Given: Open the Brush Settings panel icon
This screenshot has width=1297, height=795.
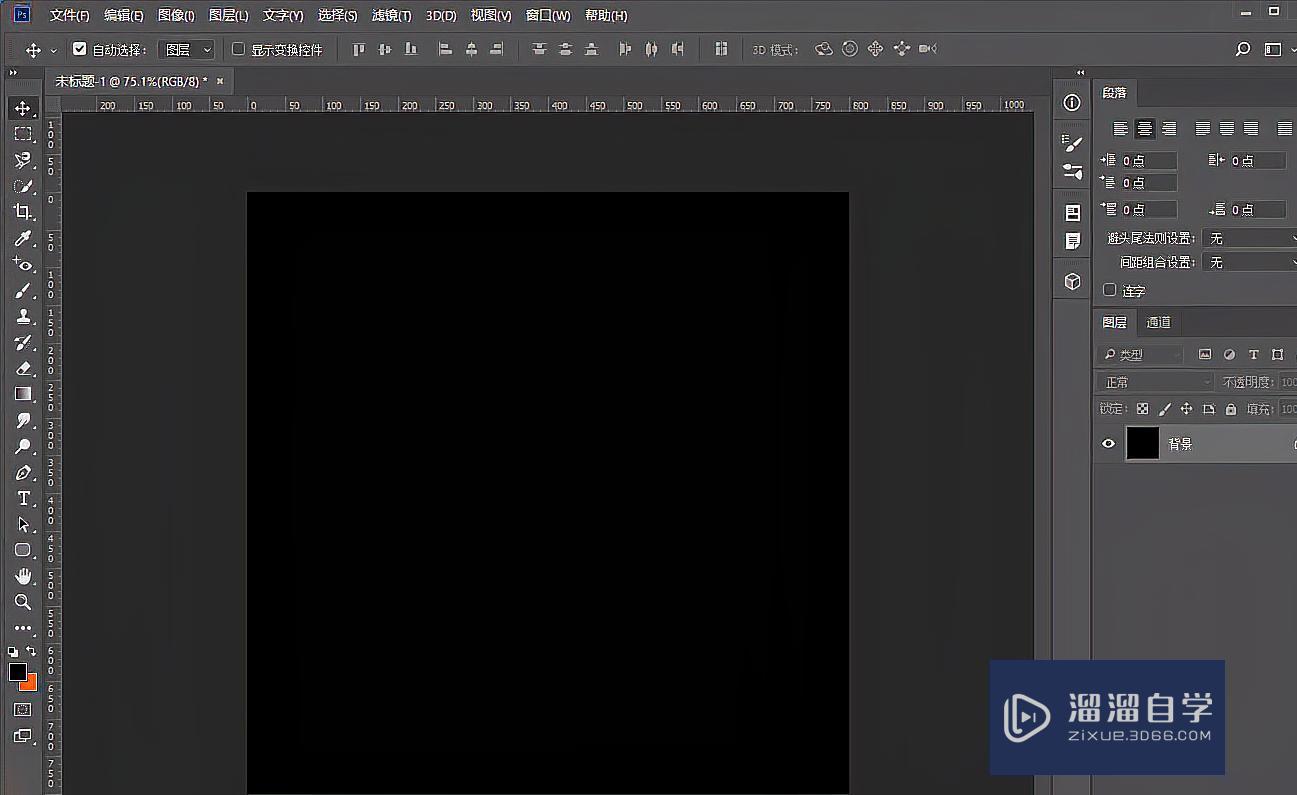Looking at the screenshot, I should (1072, 143).
